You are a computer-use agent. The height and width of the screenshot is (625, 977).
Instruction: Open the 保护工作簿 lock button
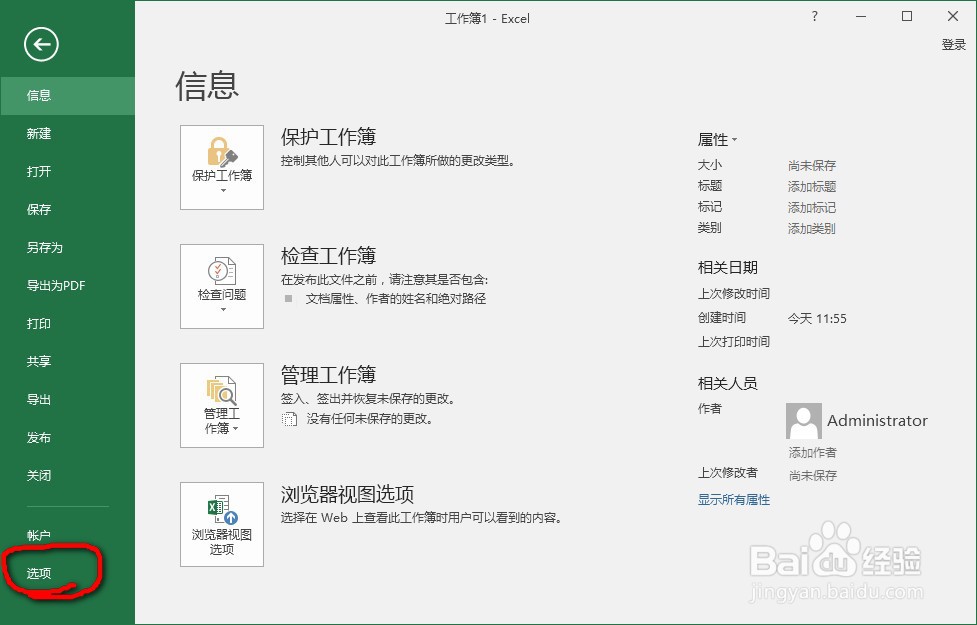point(222,167)
